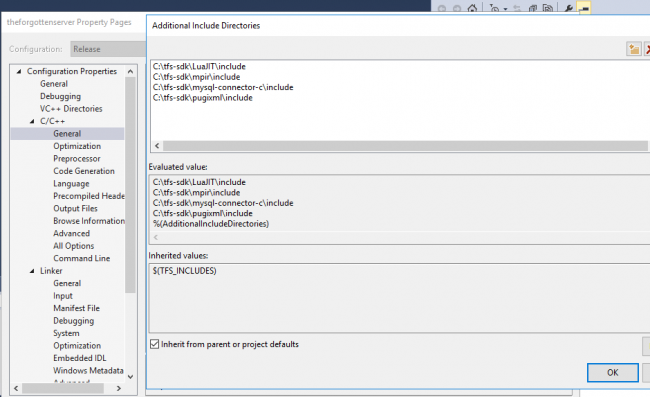Click pugixml path in Evaluated value box
The height and width of the screenshot is (397, 650).
(x=203, y=213)
